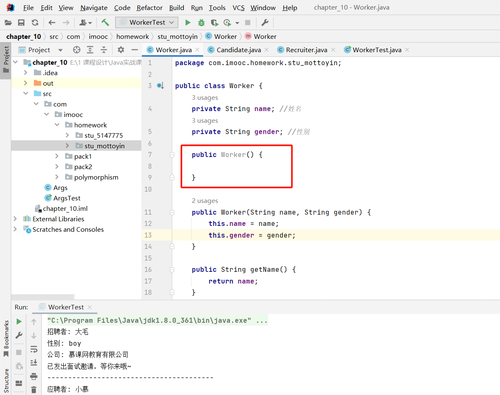The height and width of the screenshot is (395, 500).
Task: Open the Refactor menu
Action: pyautogui.click(x=149, y=8)
